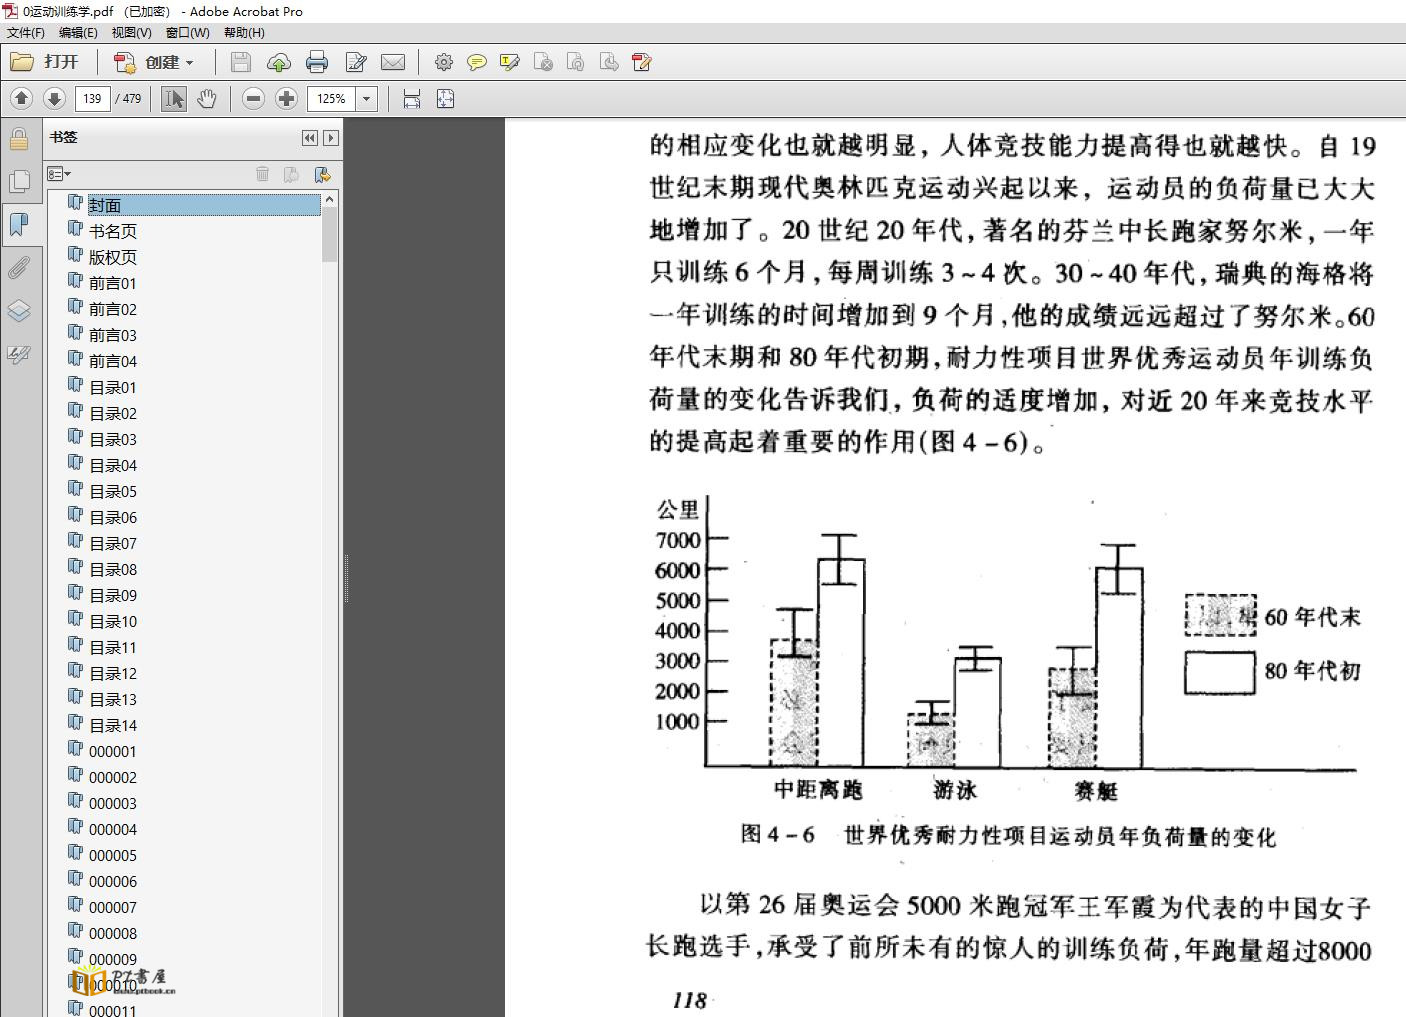
Task: Click the cloud upload icon
Action: pos(279,63)
